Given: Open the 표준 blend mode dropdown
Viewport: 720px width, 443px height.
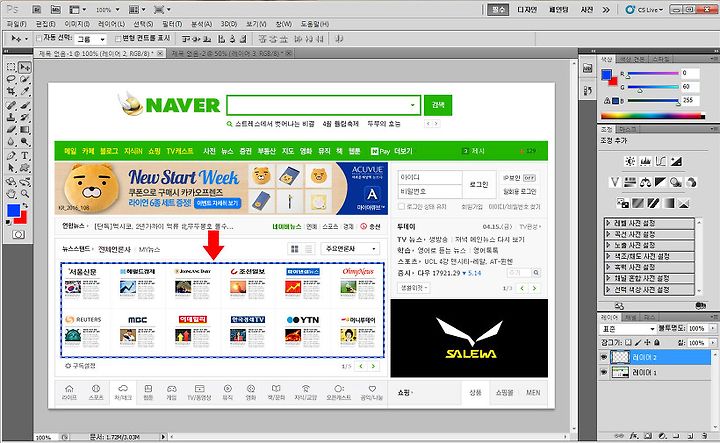Looking at the screenshot, I should pos(628,329).
